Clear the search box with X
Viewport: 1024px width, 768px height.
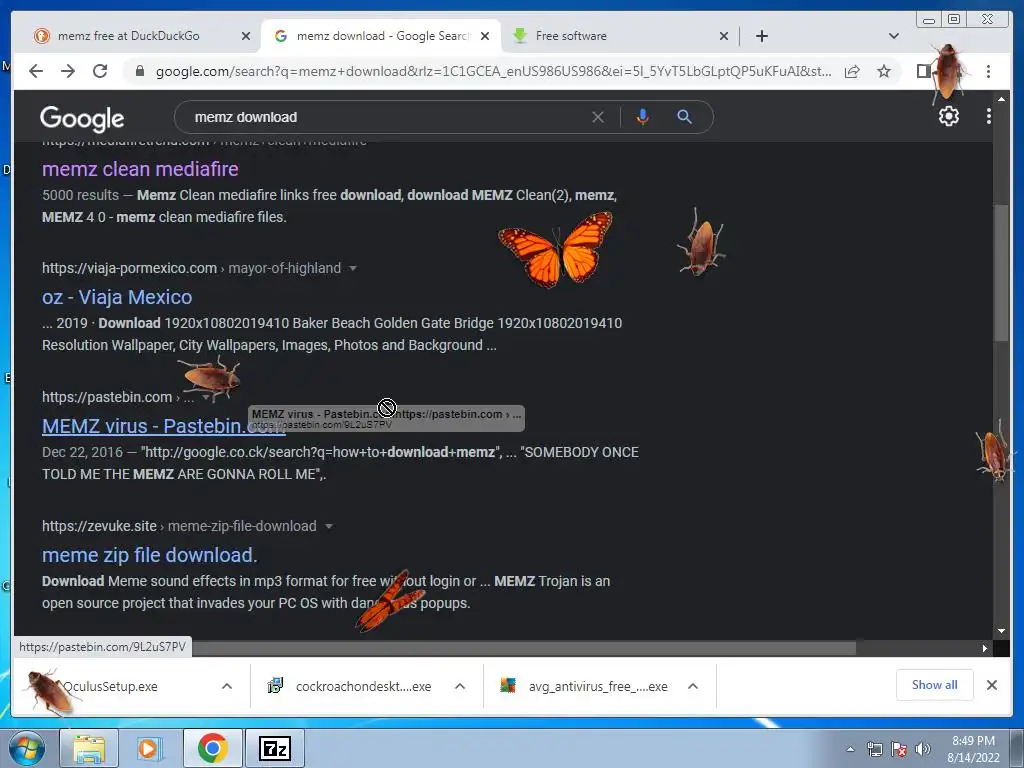598,117
